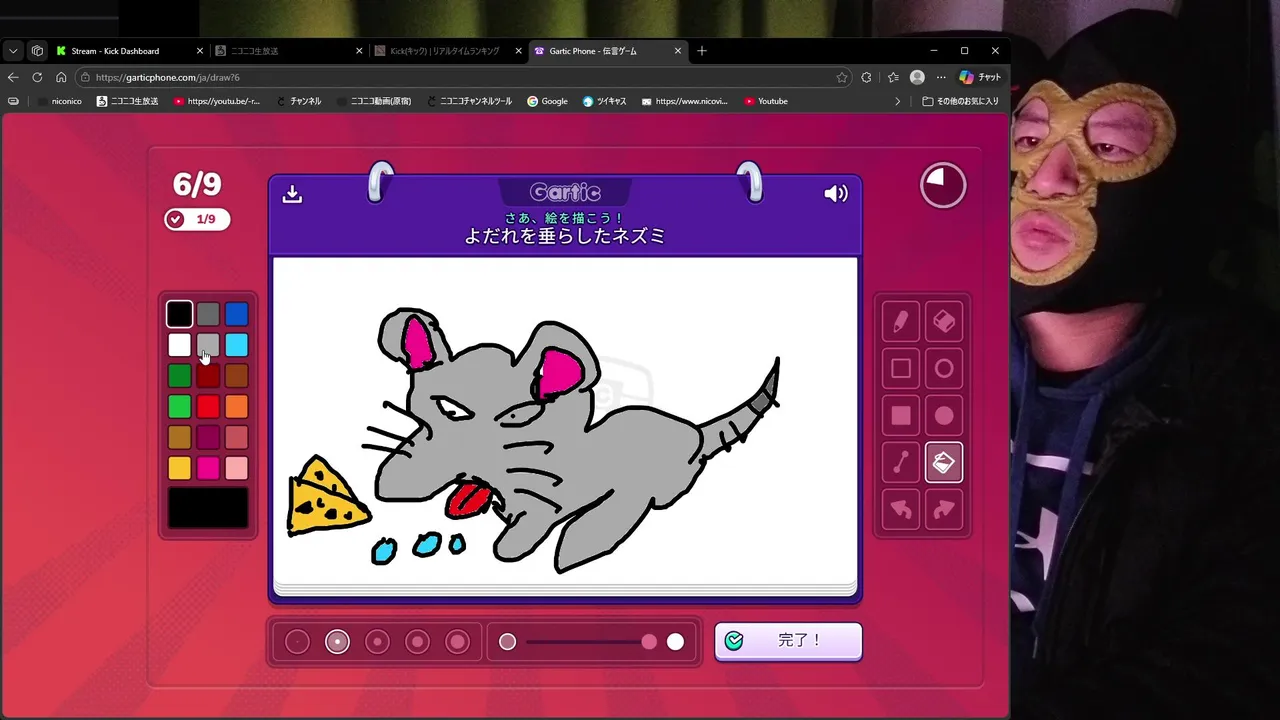Open the browser profile avatar
Image resolution: width=1280 pixels, height=720 pixels.
pyautogui.click(x=917, y=77)
